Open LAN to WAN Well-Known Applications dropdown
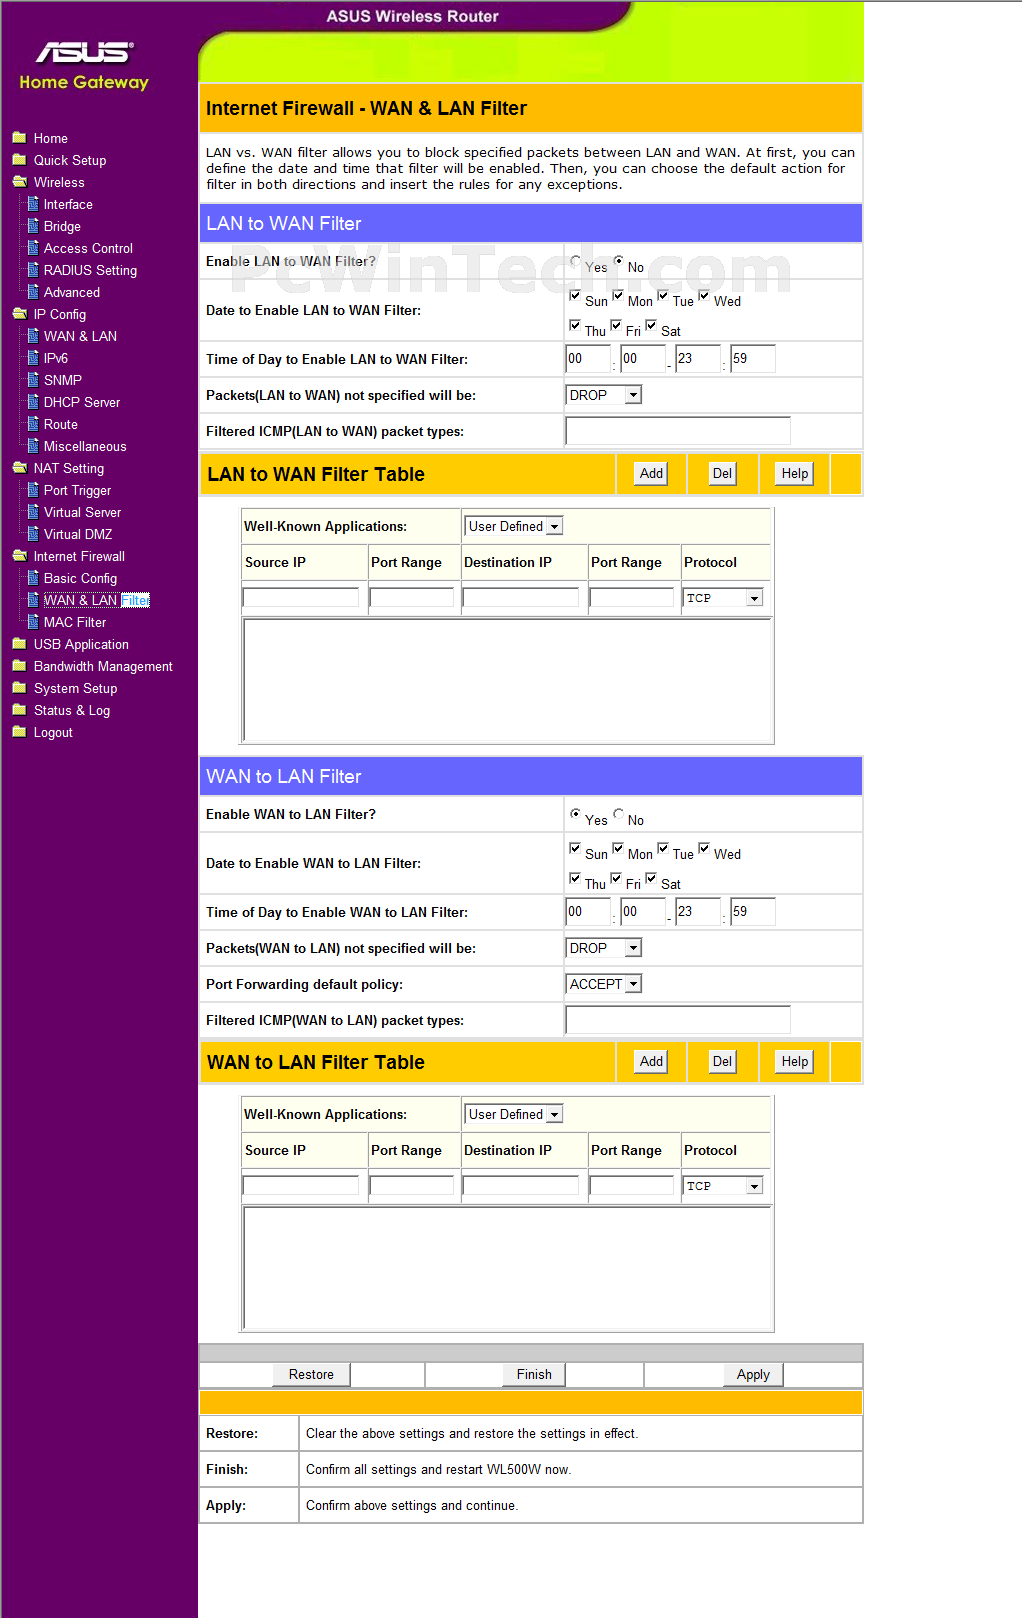 click(x=514, y=526)
